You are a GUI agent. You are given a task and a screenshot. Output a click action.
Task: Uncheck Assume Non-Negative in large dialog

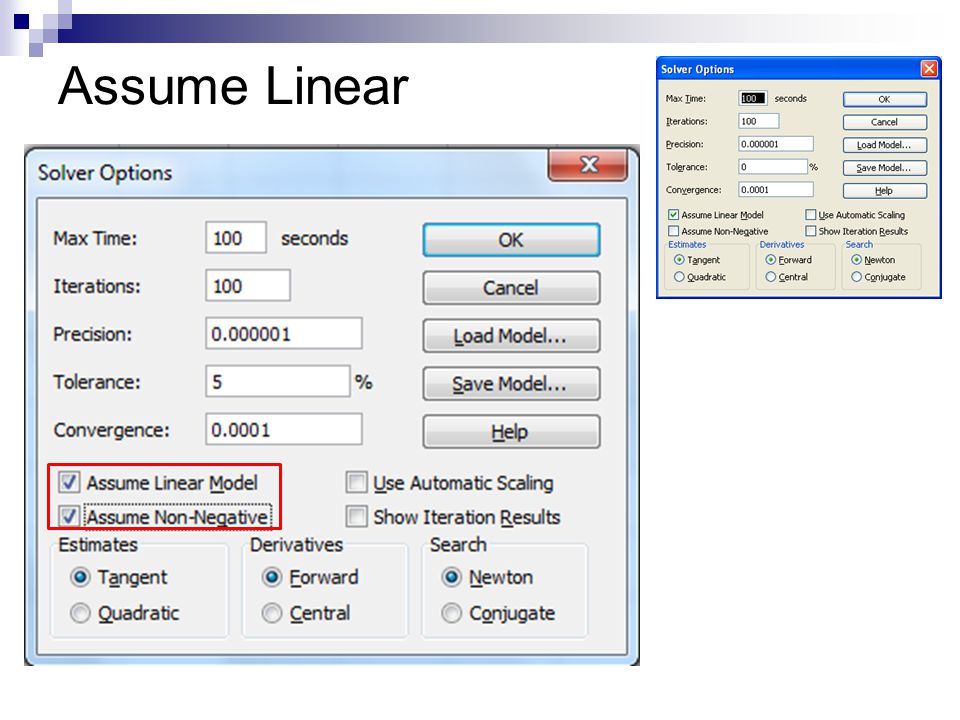pos(69,516)
